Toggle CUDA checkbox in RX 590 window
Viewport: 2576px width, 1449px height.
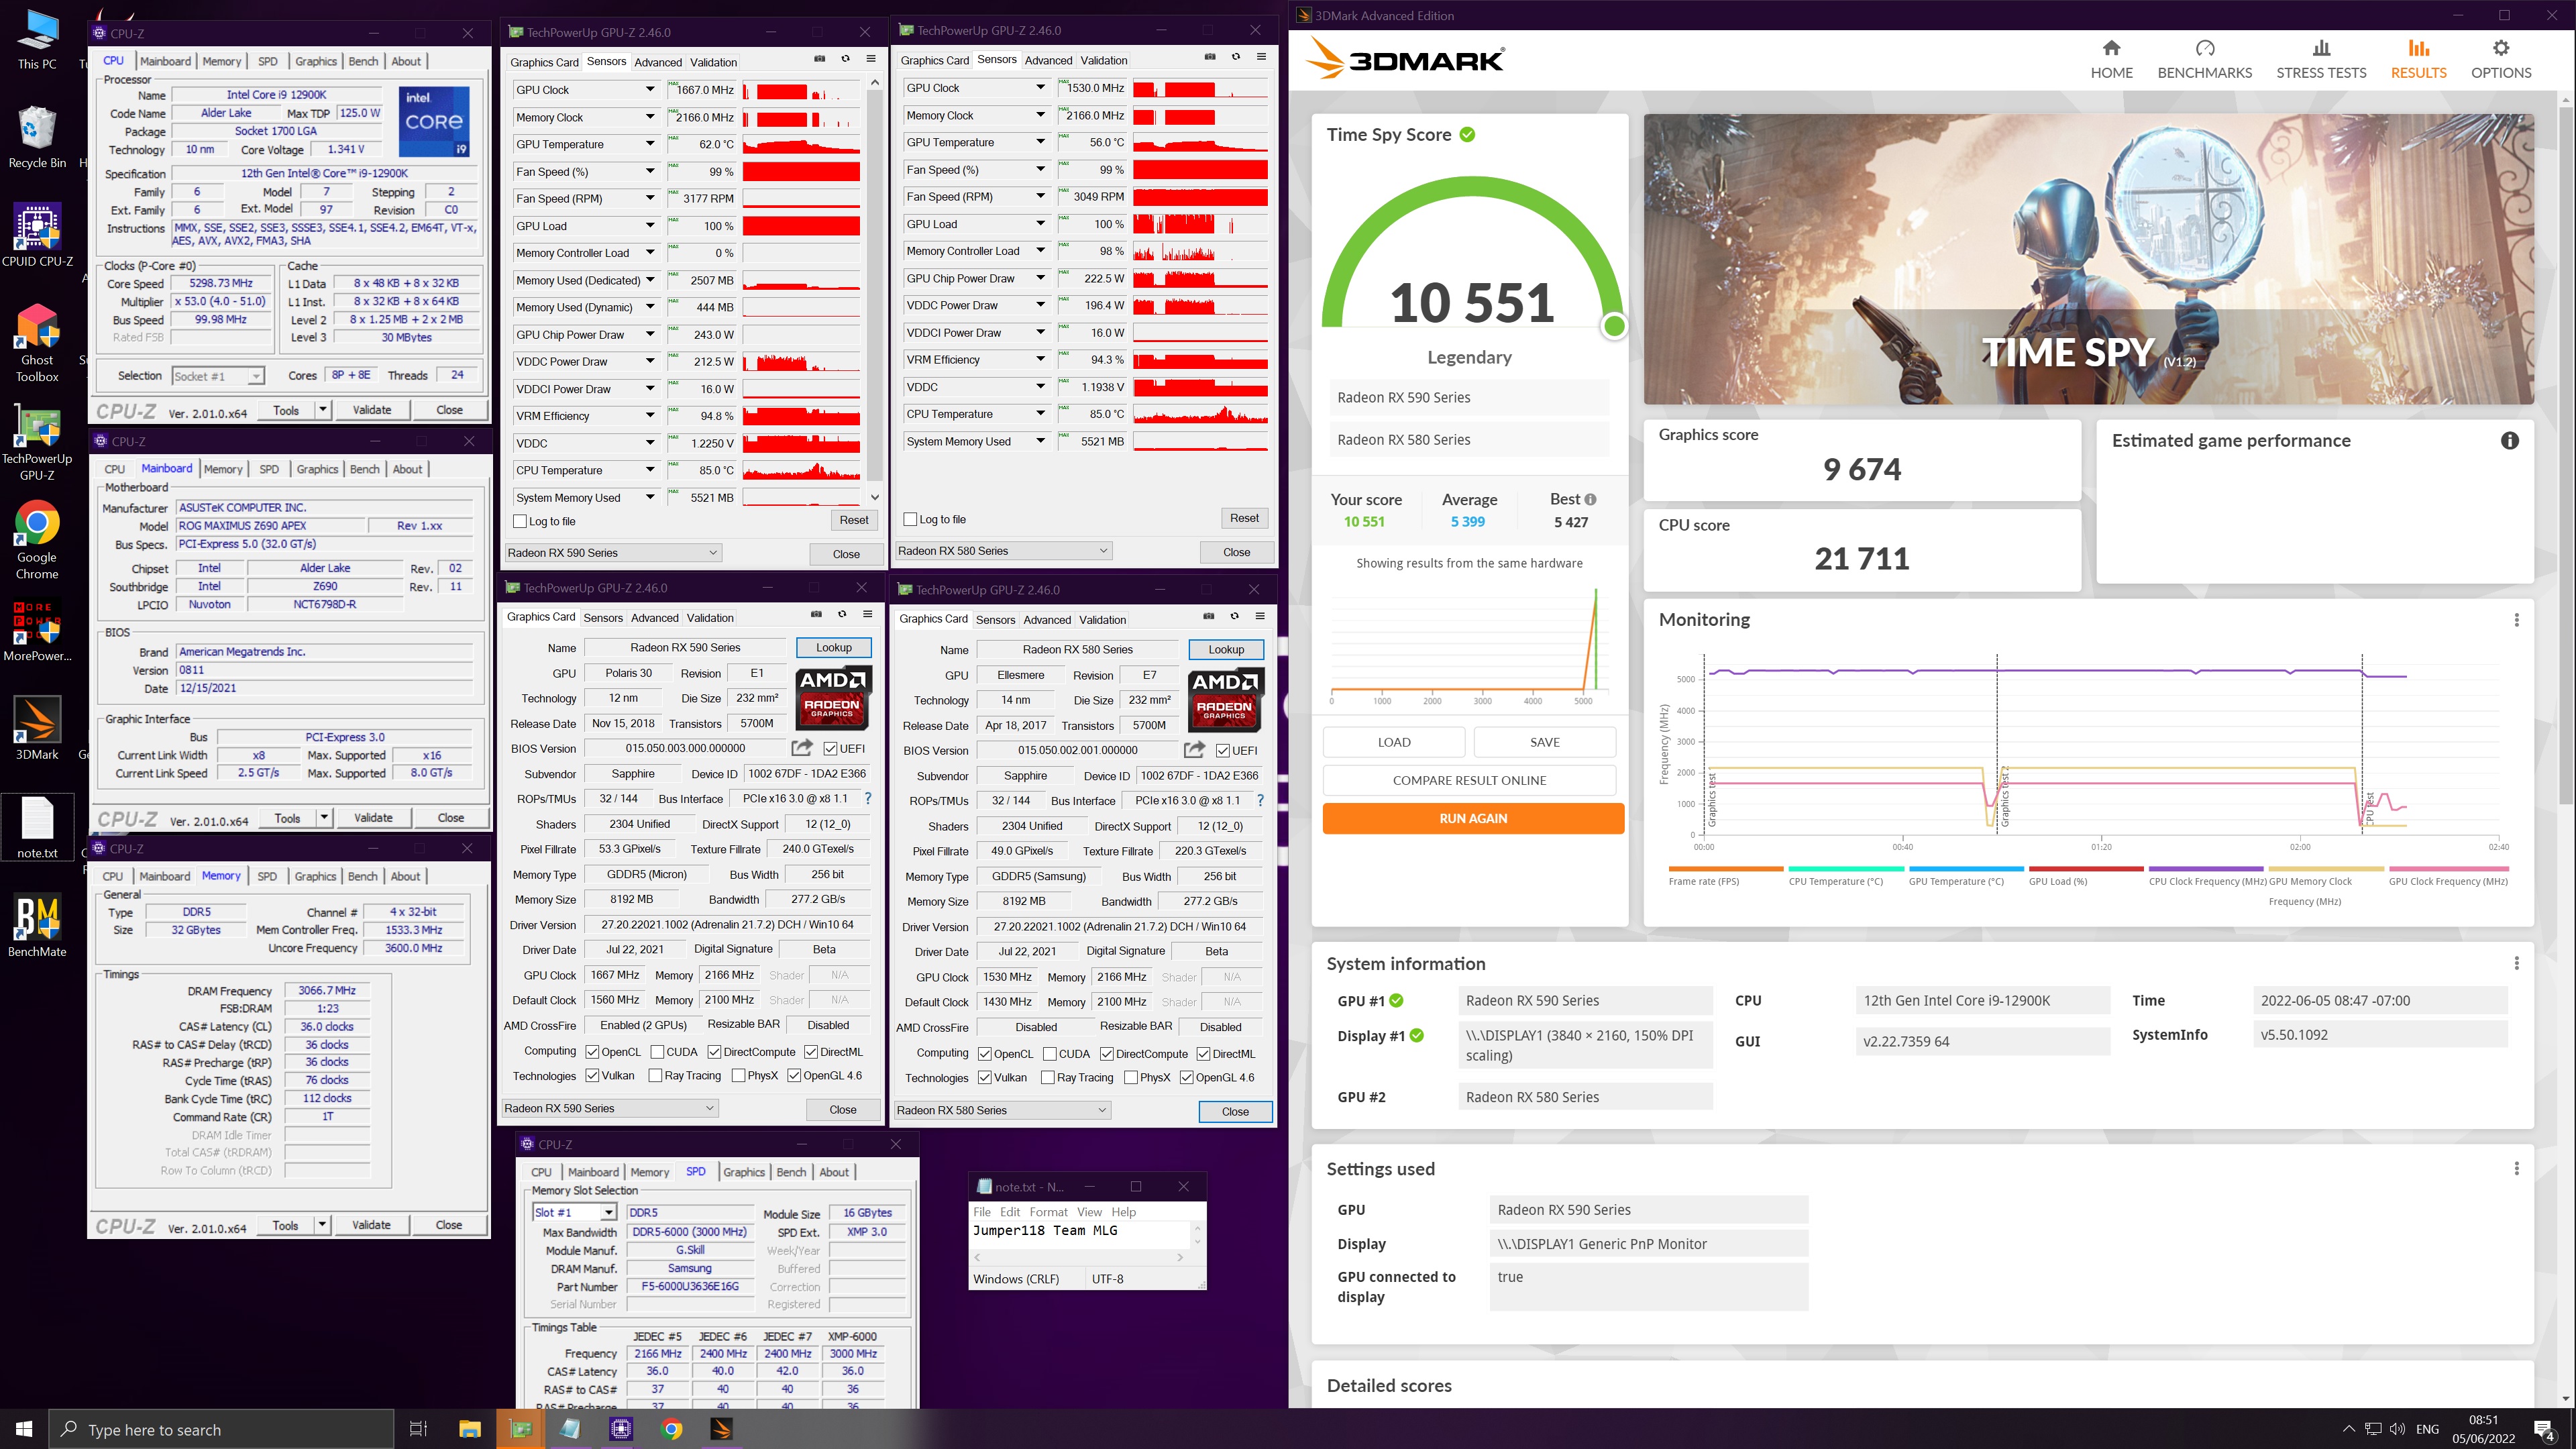pyautogui.click(x=657, y=1052)
